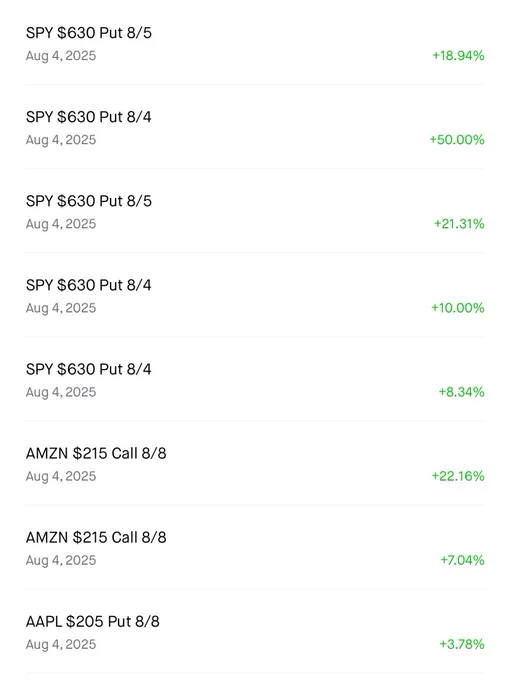Click the +7.04% gain on AMZN call
This screenshot has height=680, width=514.
pyautogui.click(x=462, y=560)
